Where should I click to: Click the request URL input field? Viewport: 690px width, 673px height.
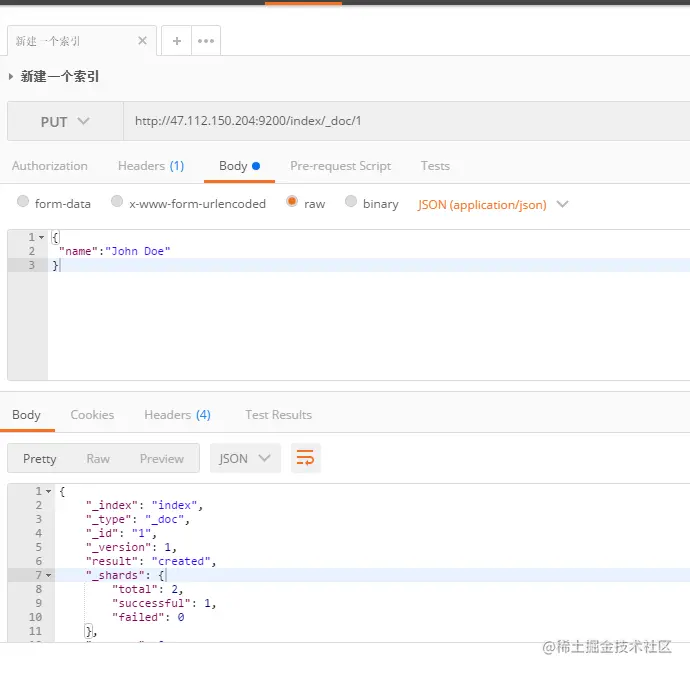[x=407, y=121]
